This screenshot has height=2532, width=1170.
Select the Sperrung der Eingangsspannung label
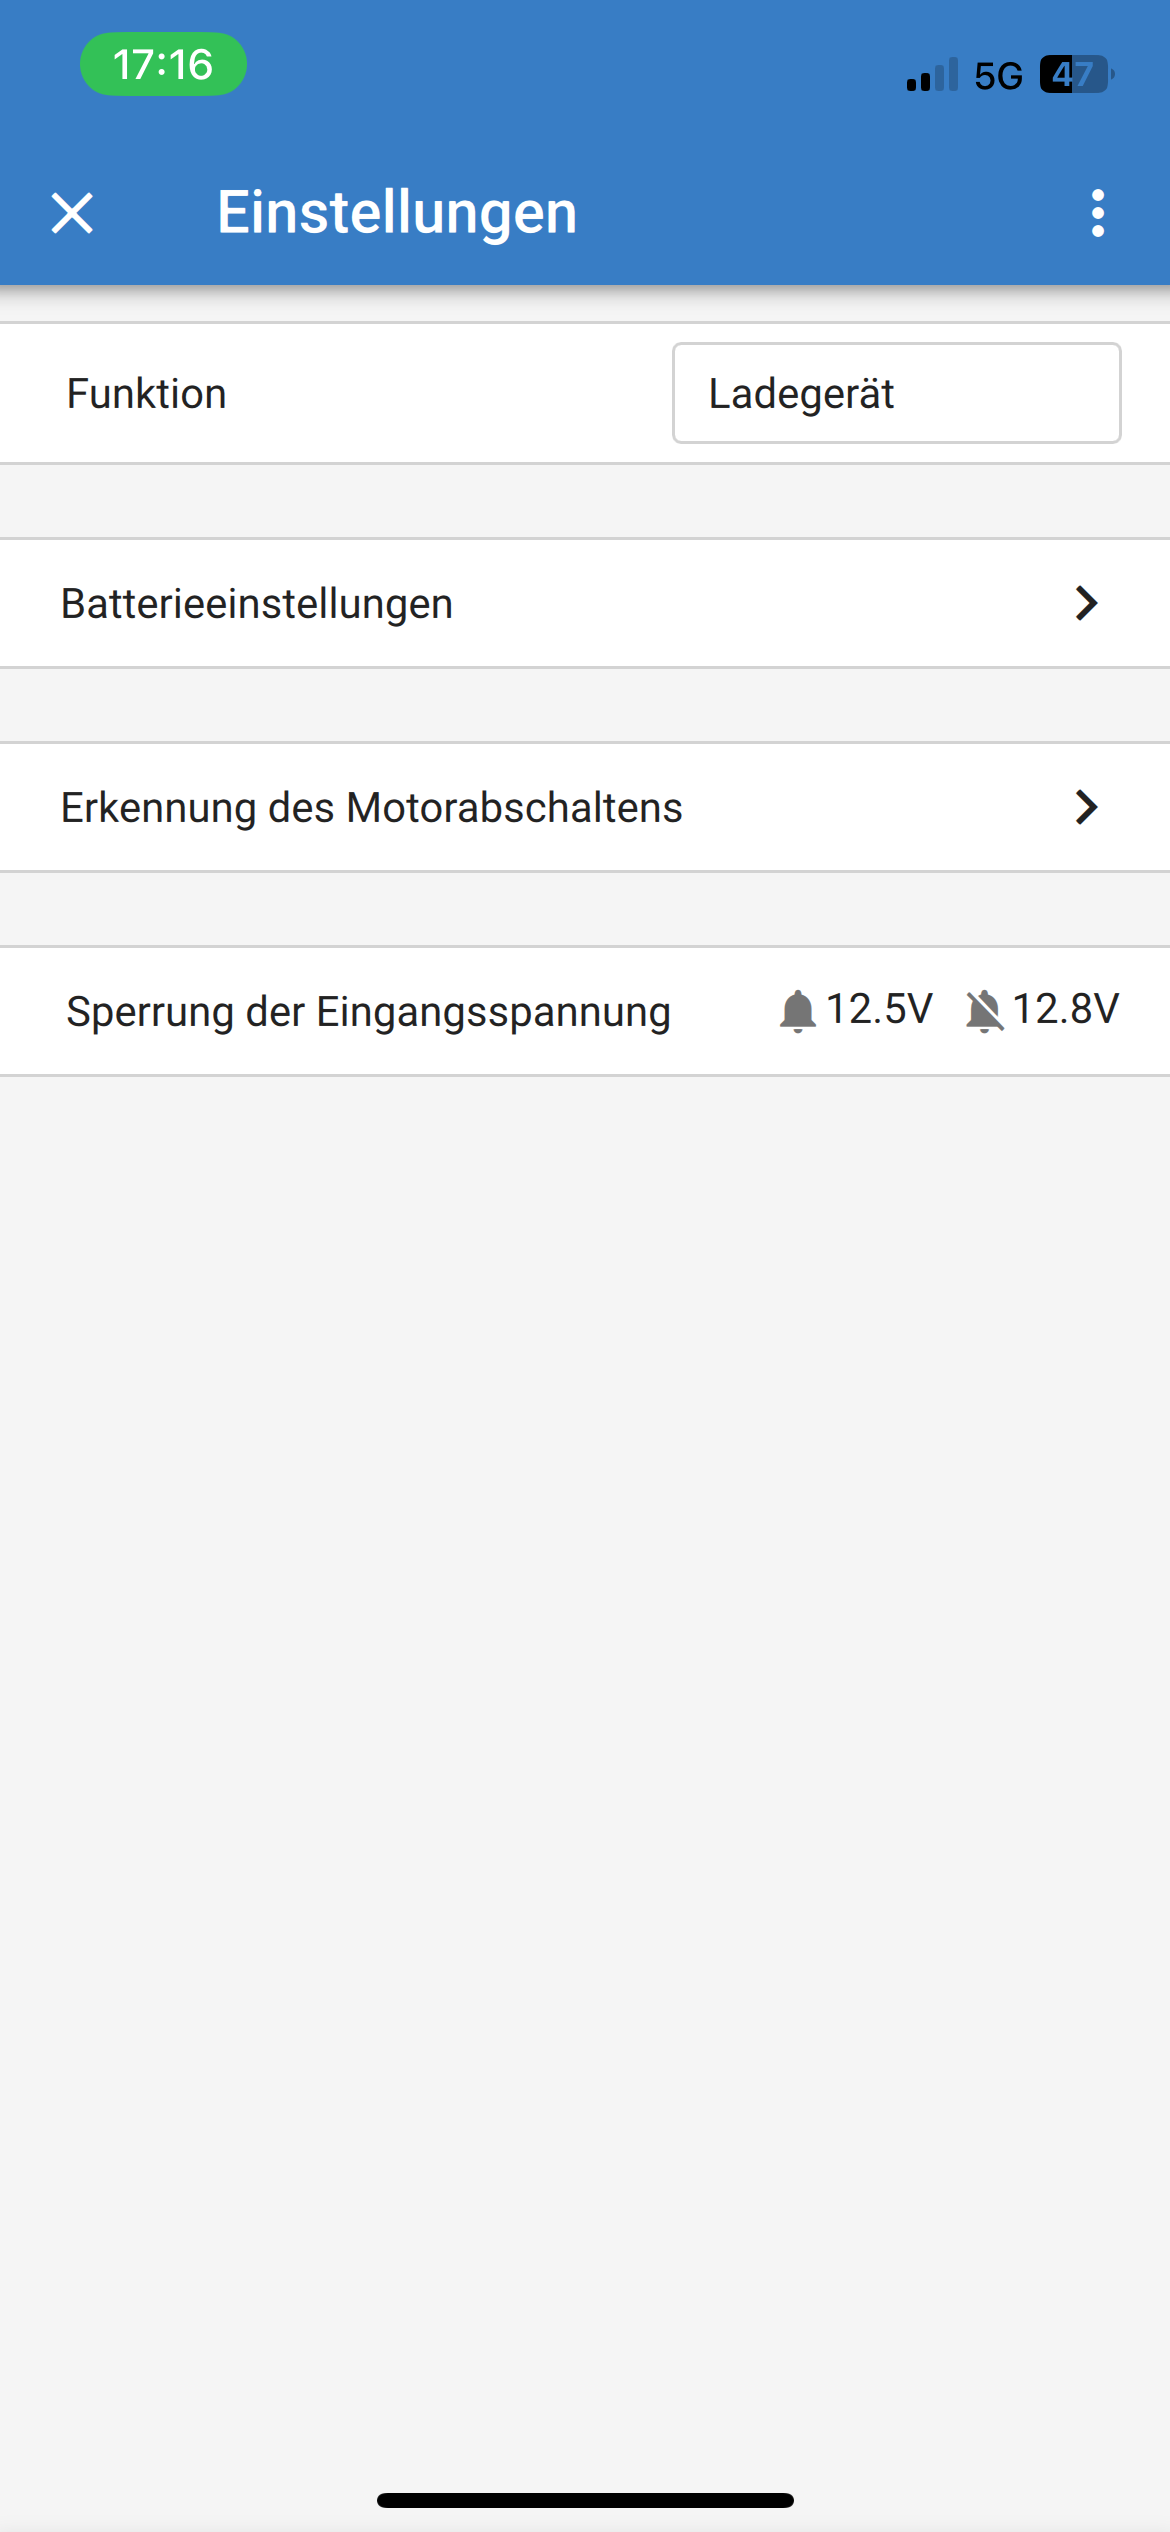368,1011
